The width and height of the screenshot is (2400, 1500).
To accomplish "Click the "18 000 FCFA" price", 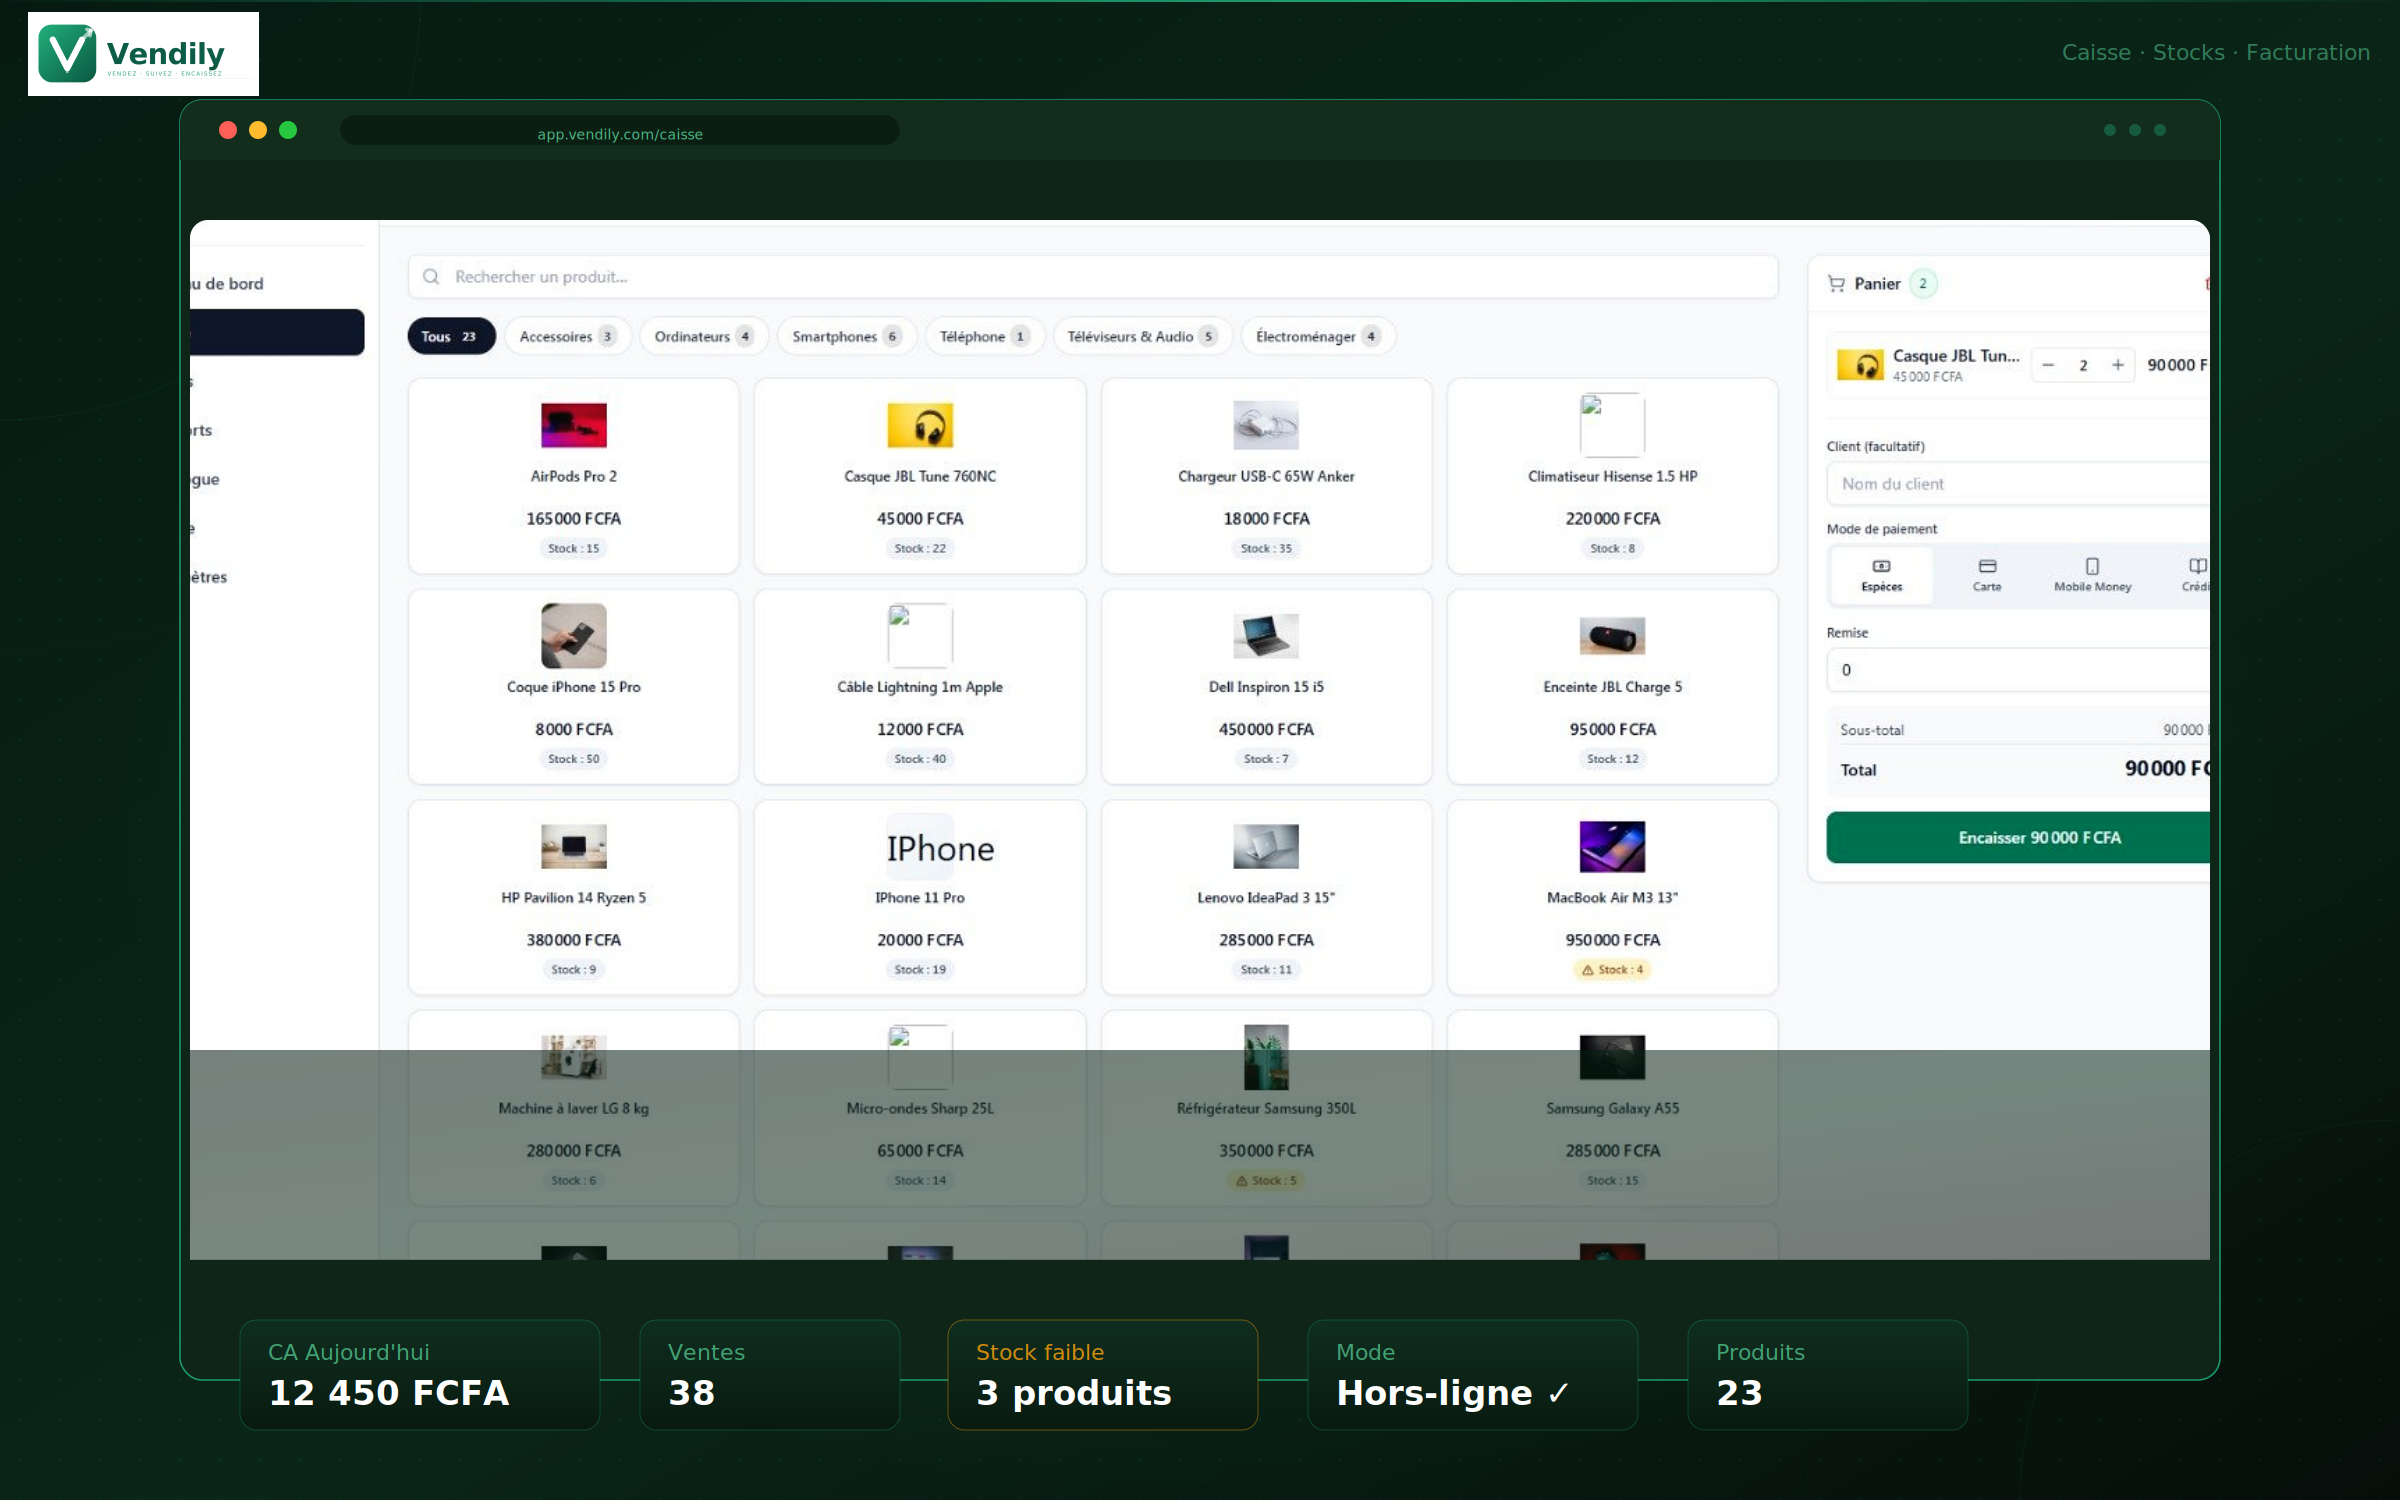I will point(1266,519).
